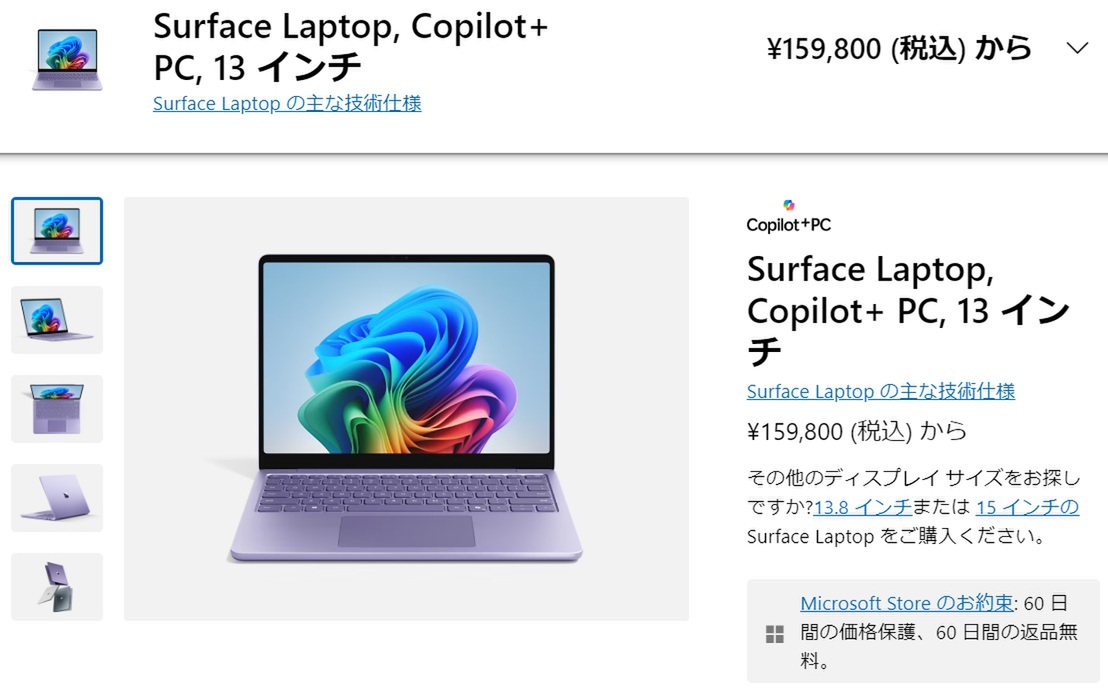Image resolution: width=1108 pixels, height=691 pixels.
Task: Open the Microsoft Store のお約束 link
Action: point(906,603)
